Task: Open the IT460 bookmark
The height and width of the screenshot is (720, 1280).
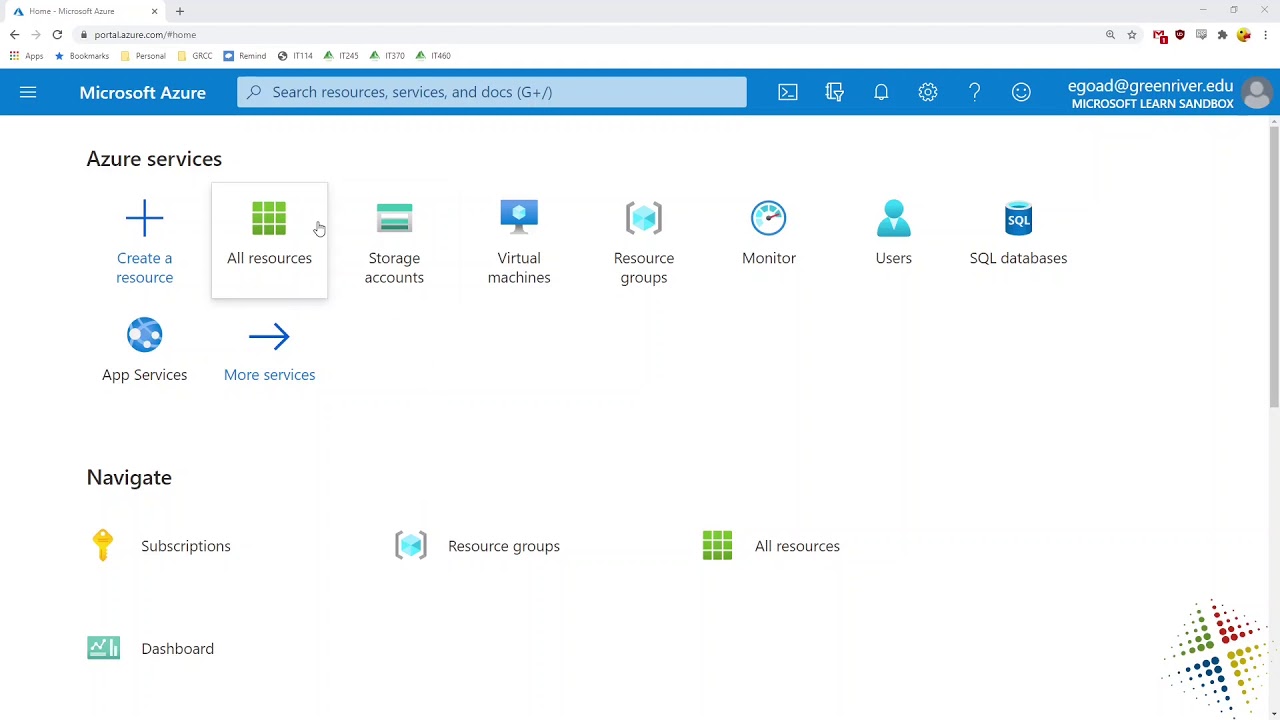Action: pyautogui.click(x=433, y=56)
